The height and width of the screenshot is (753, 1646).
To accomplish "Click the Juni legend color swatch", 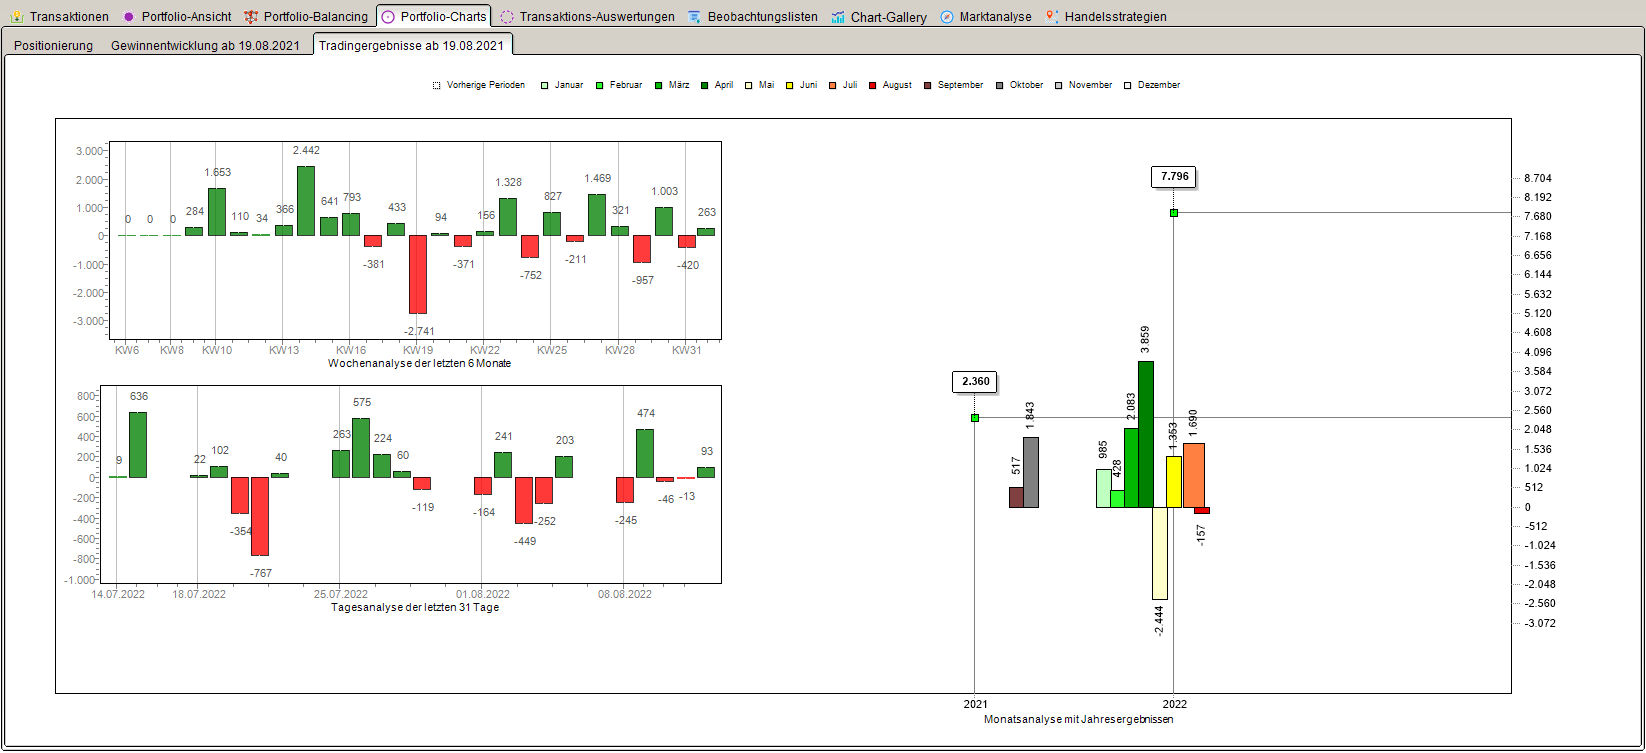I will (790, 86).
